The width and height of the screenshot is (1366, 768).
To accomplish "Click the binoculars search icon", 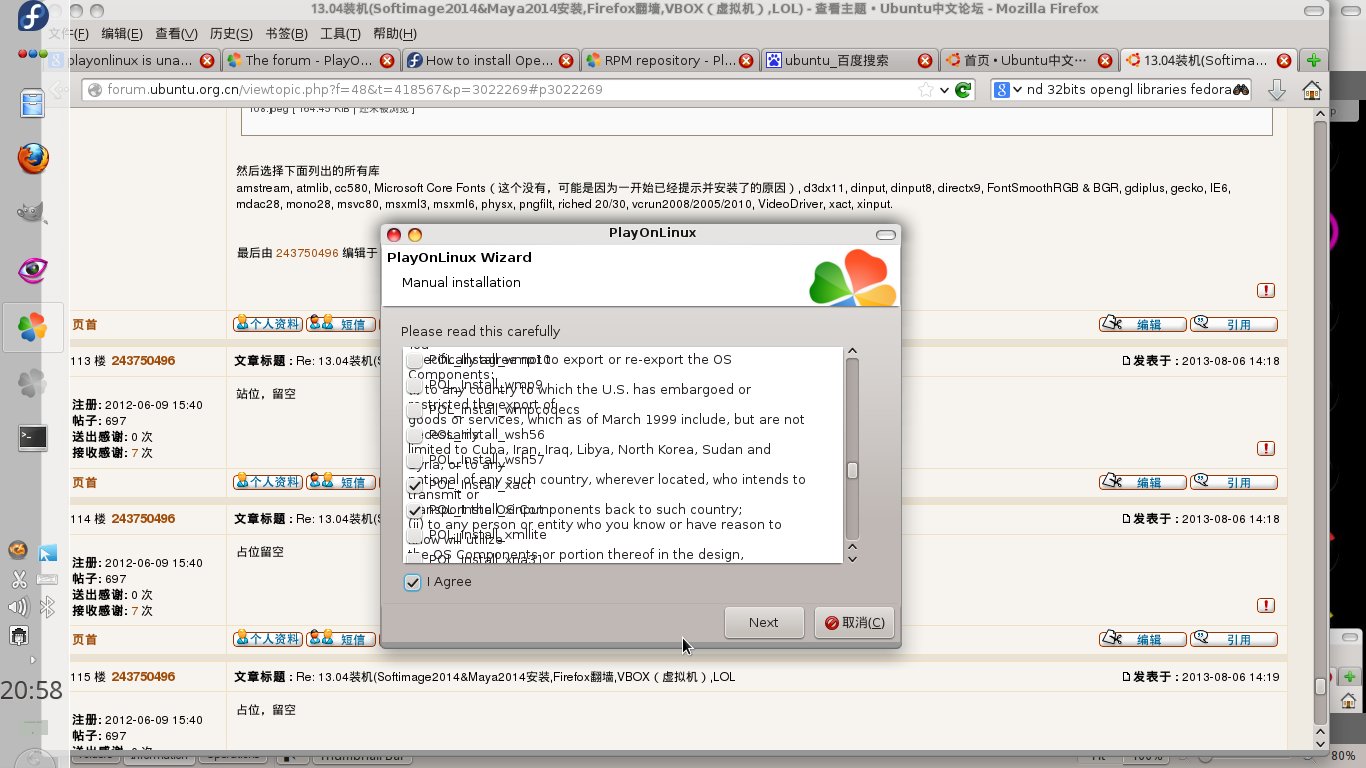I will pos(1241,90).
